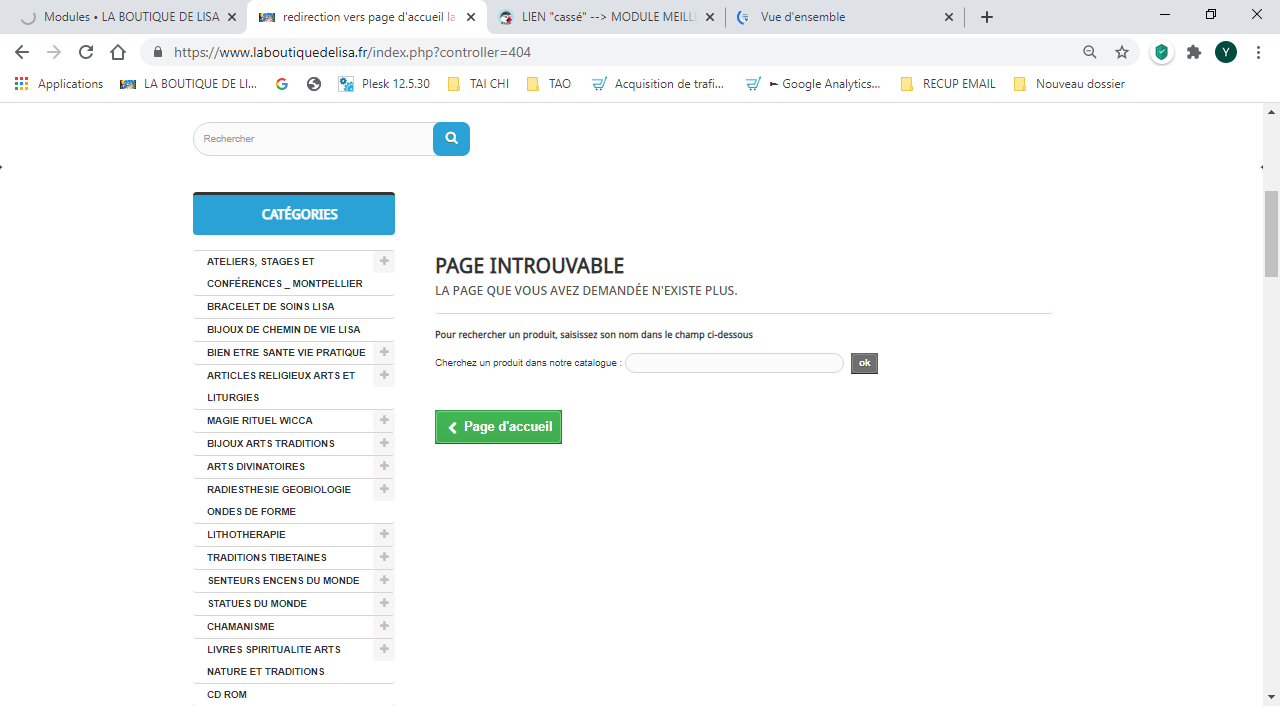Click the CATÉGORIES header block

pyautogui.click(x=294, y=214)
